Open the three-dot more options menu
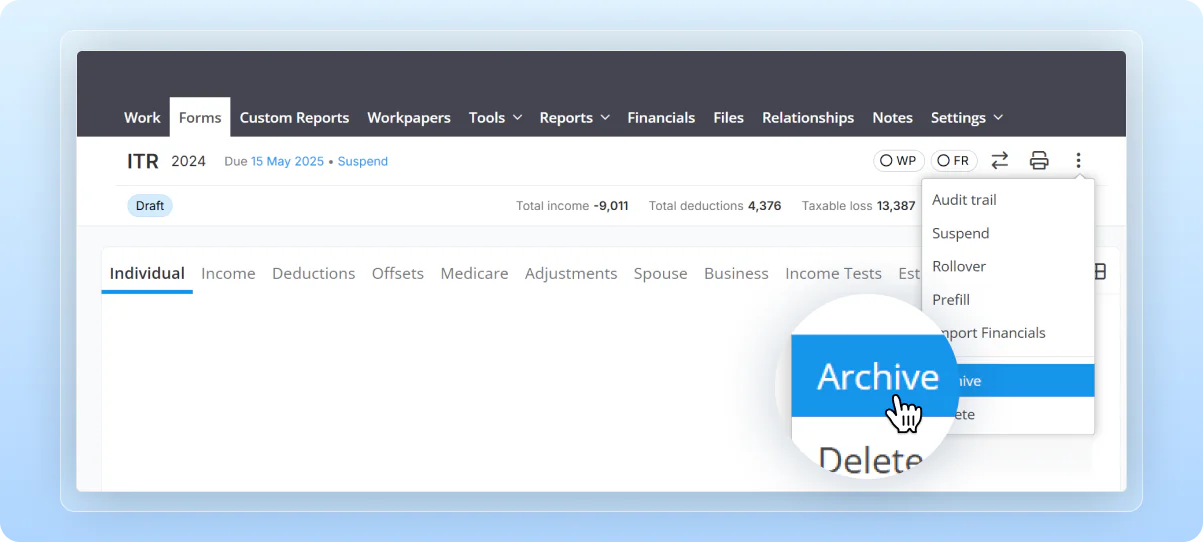The width and height of the screenshot is (1203, 542). 1078,160
